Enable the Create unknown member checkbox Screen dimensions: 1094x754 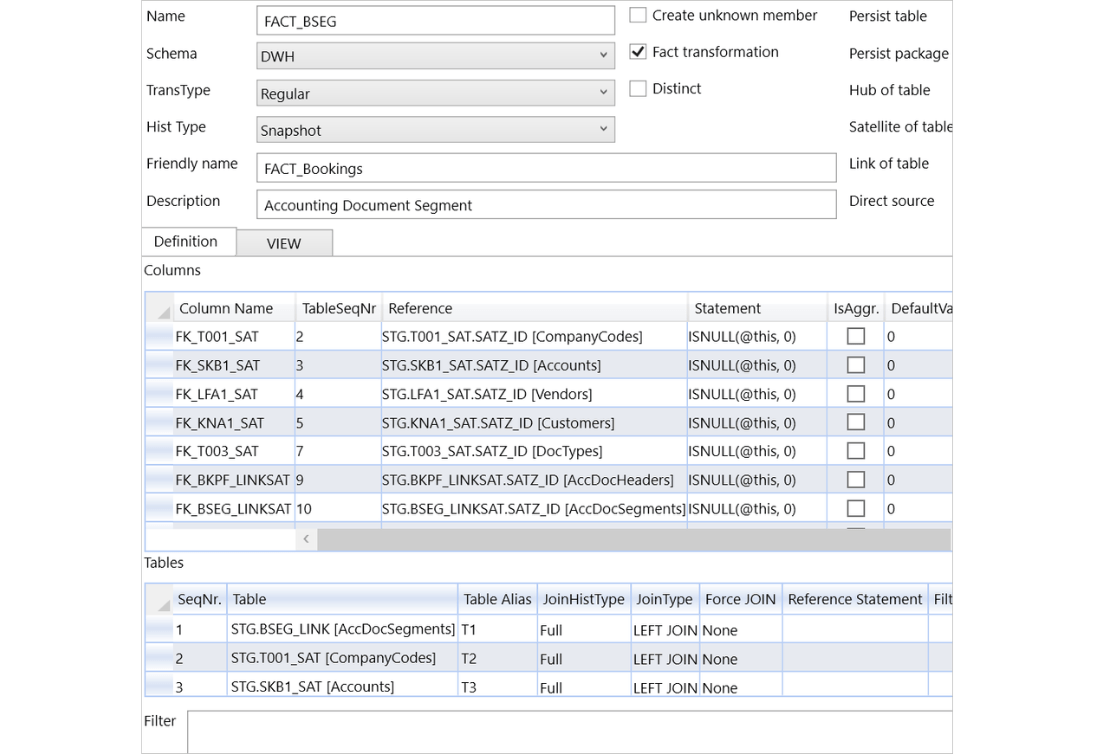pyautogui.click(x=636, y=15)
